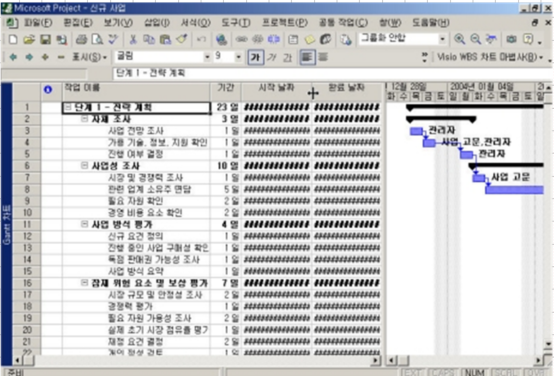Open Print Preview from the toolbar

97,39
